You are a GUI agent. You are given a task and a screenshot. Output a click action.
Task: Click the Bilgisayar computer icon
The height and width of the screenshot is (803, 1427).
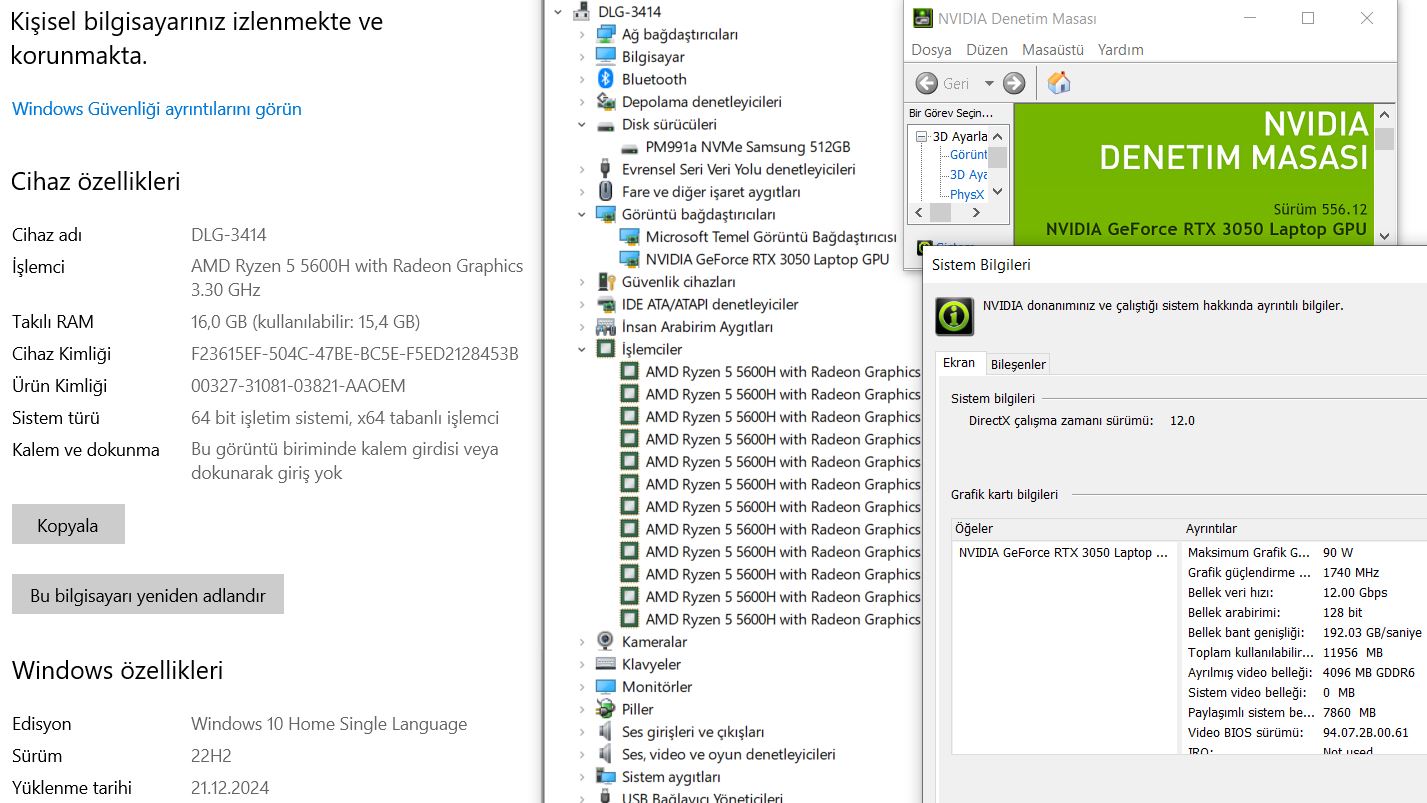tap(605, 57)
